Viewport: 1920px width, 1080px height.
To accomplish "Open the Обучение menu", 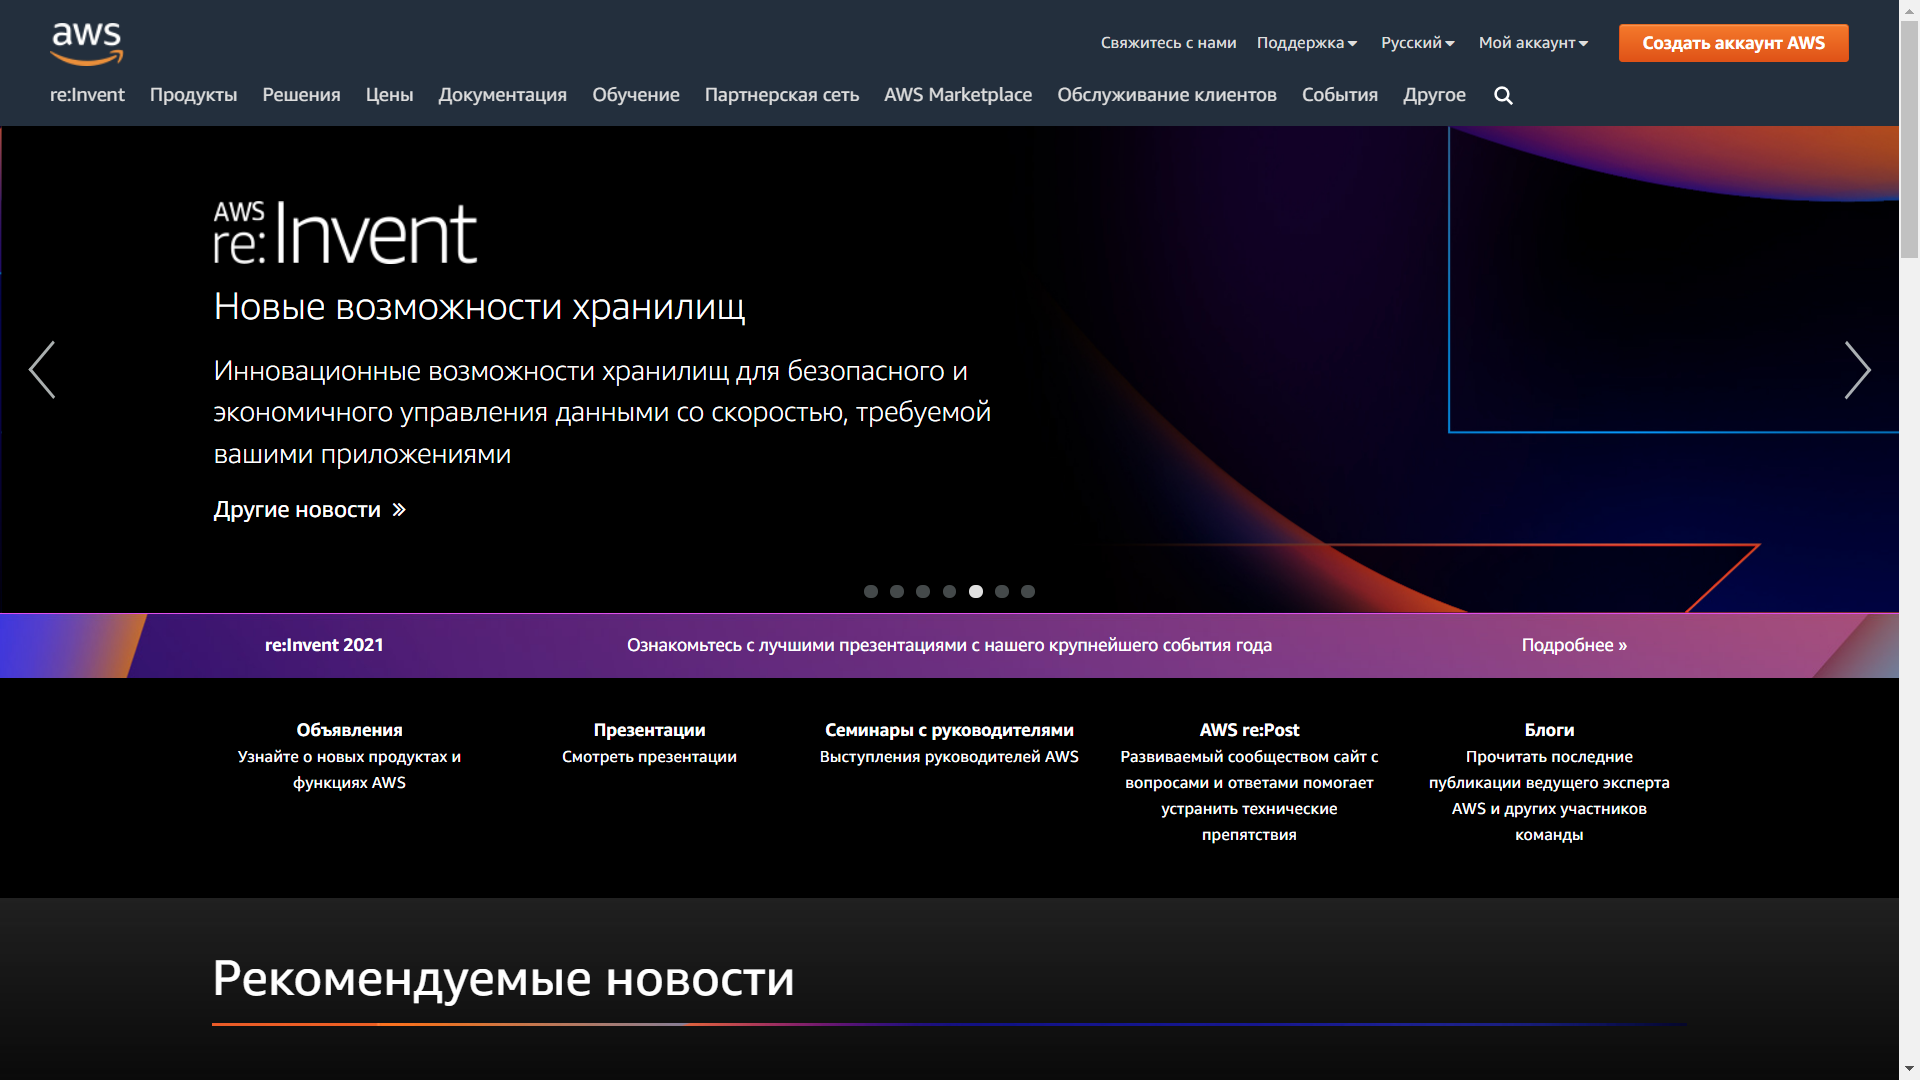I will (x=635, y=95).
